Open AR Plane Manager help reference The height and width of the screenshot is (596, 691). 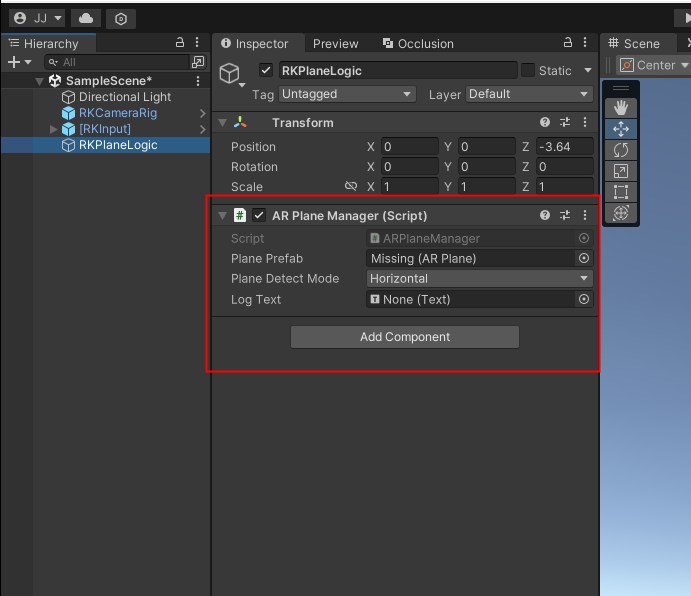click(x=545, y=215)
